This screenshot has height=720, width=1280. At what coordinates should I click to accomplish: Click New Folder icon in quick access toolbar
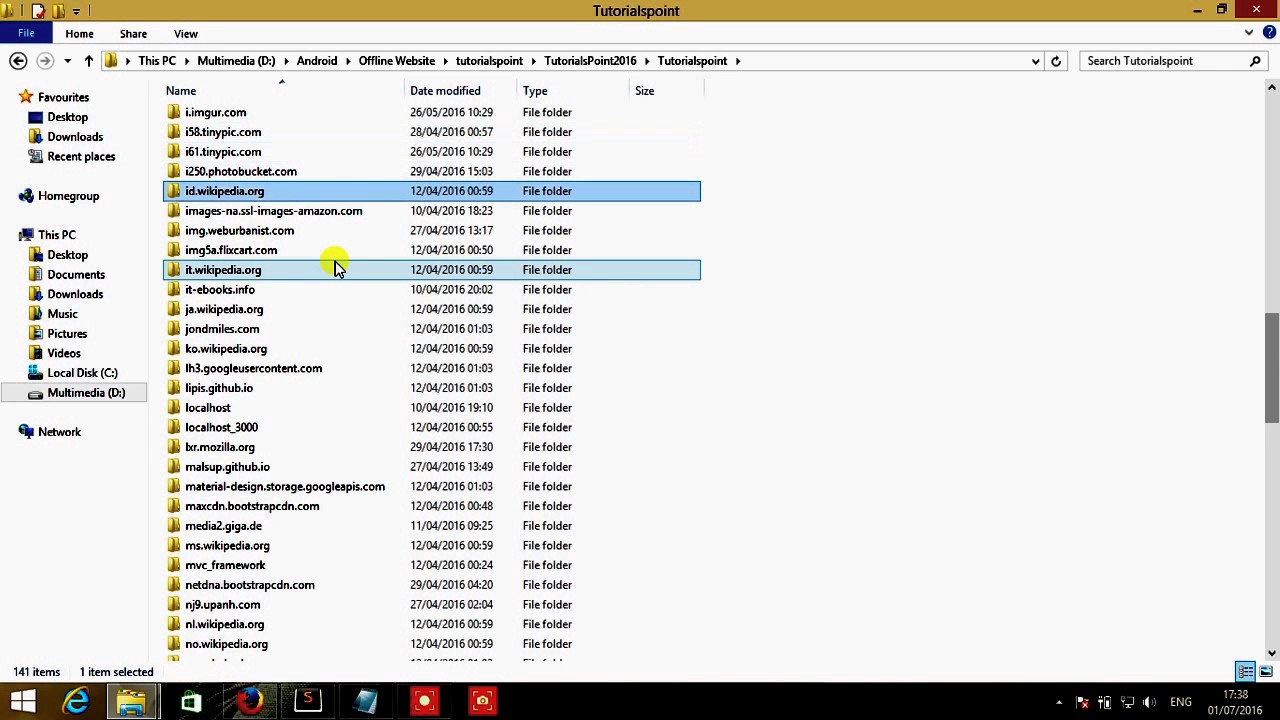[x=58, y=11]
